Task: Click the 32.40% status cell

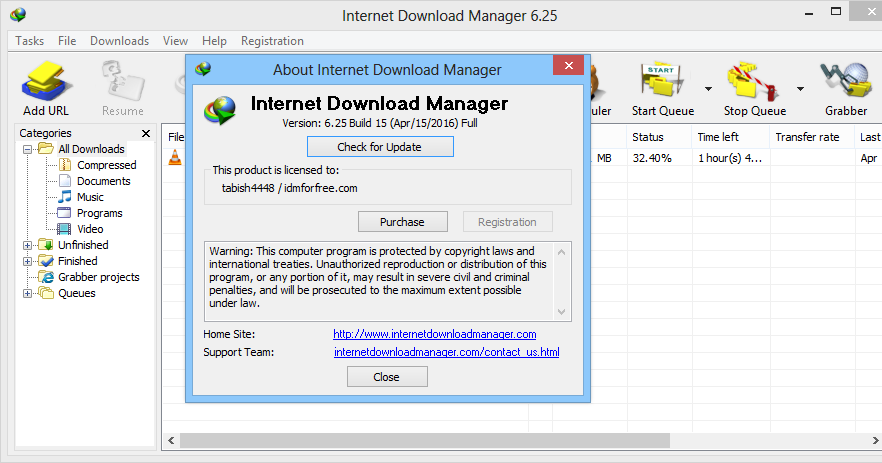Action: coord(652,158)
